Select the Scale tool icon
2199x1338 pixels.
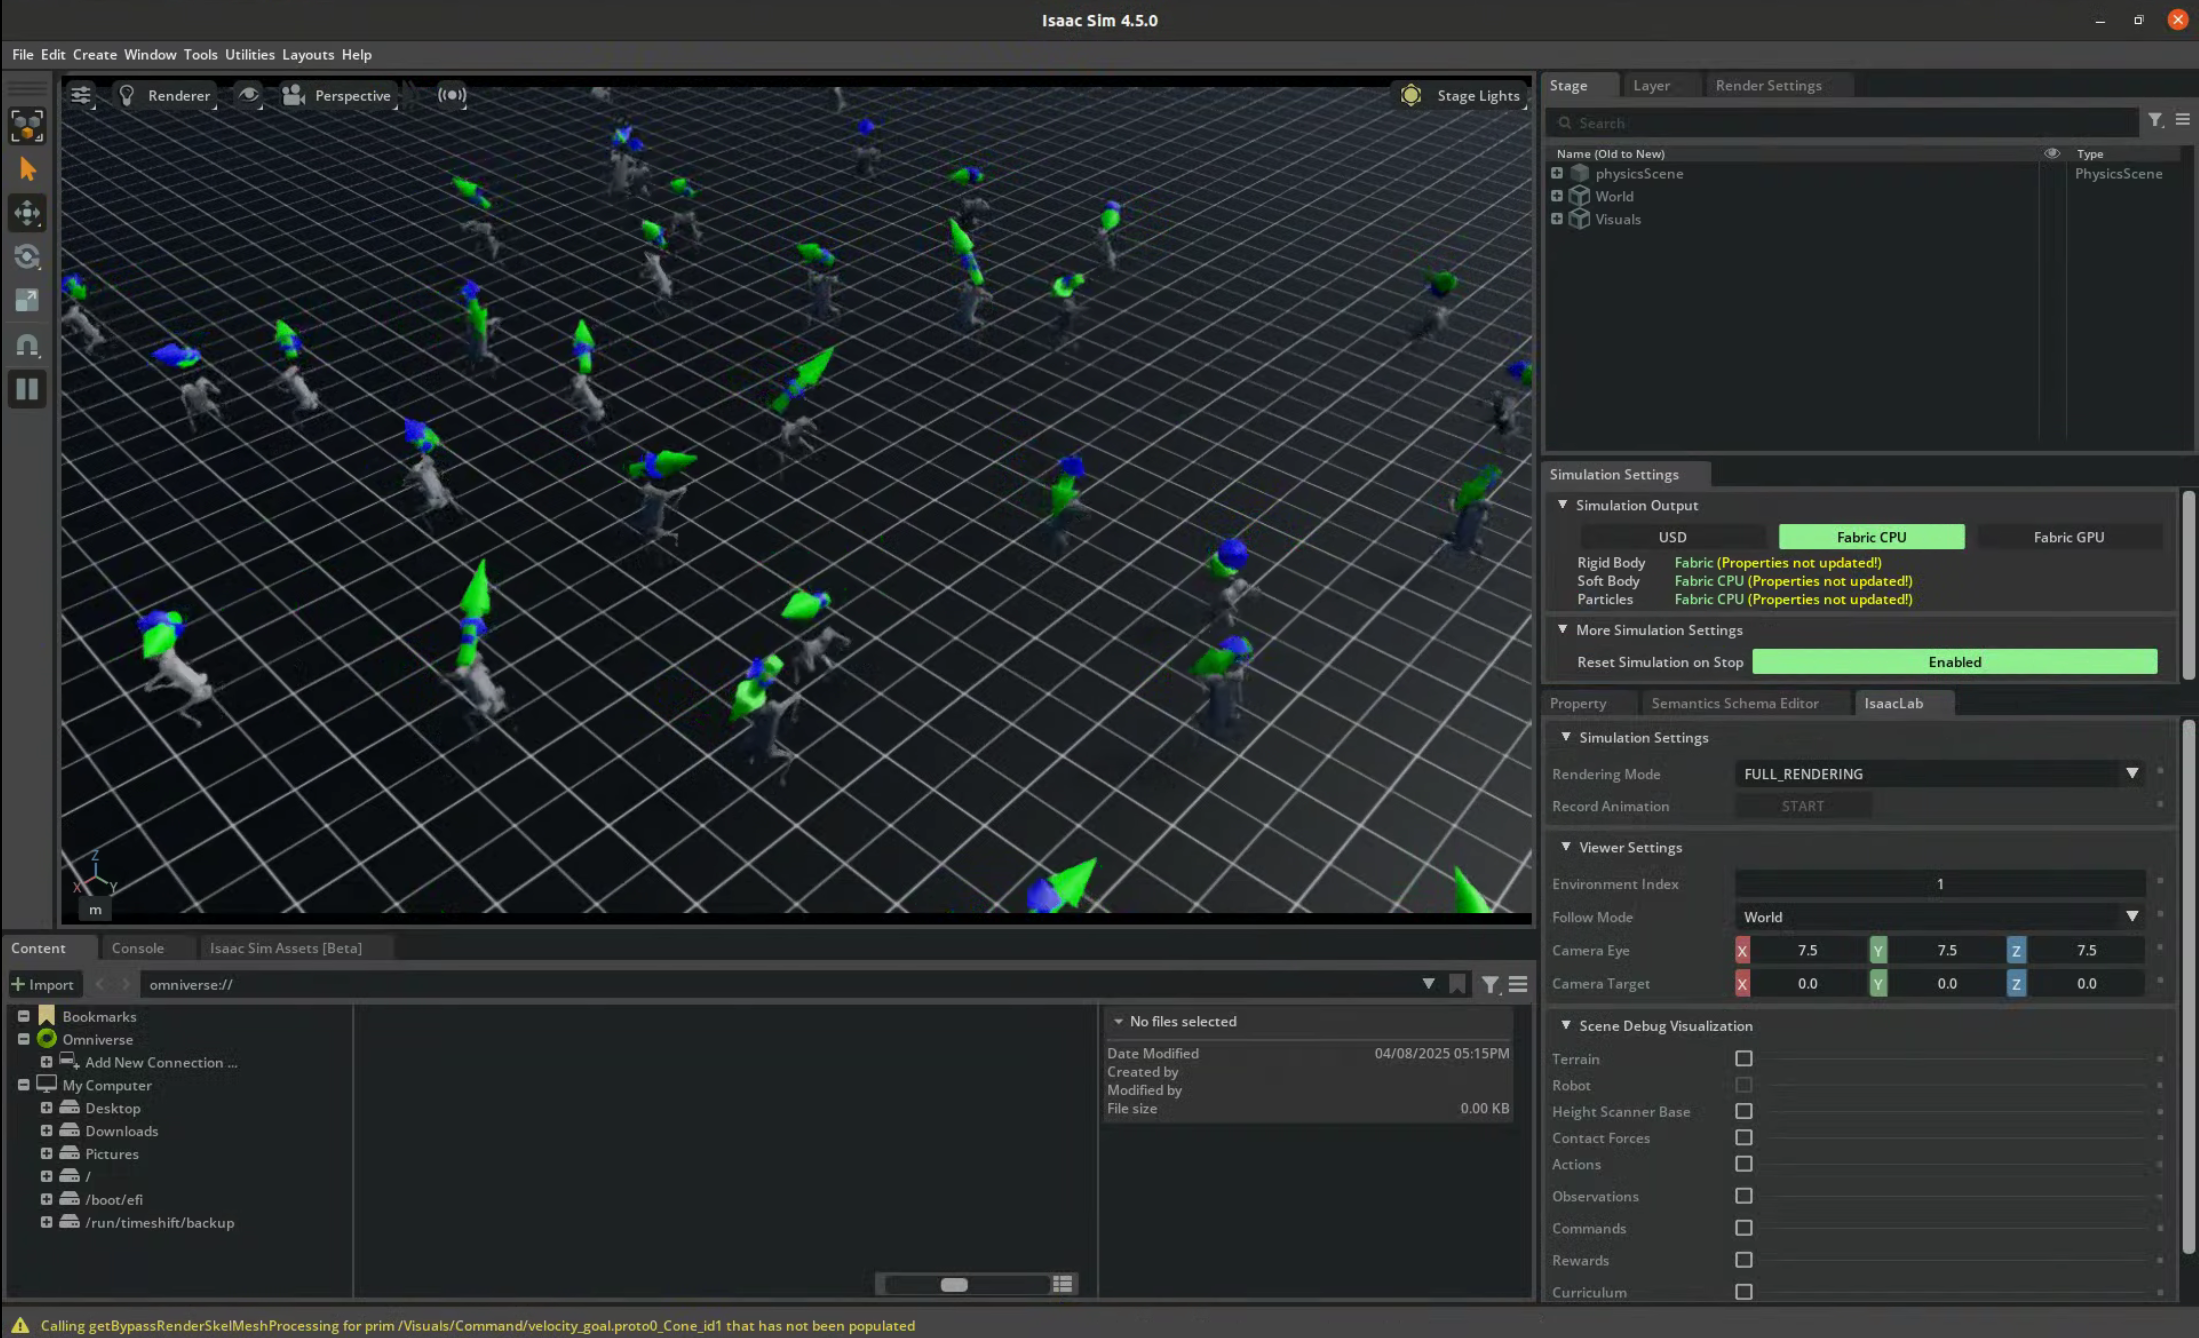pos(27,300)
